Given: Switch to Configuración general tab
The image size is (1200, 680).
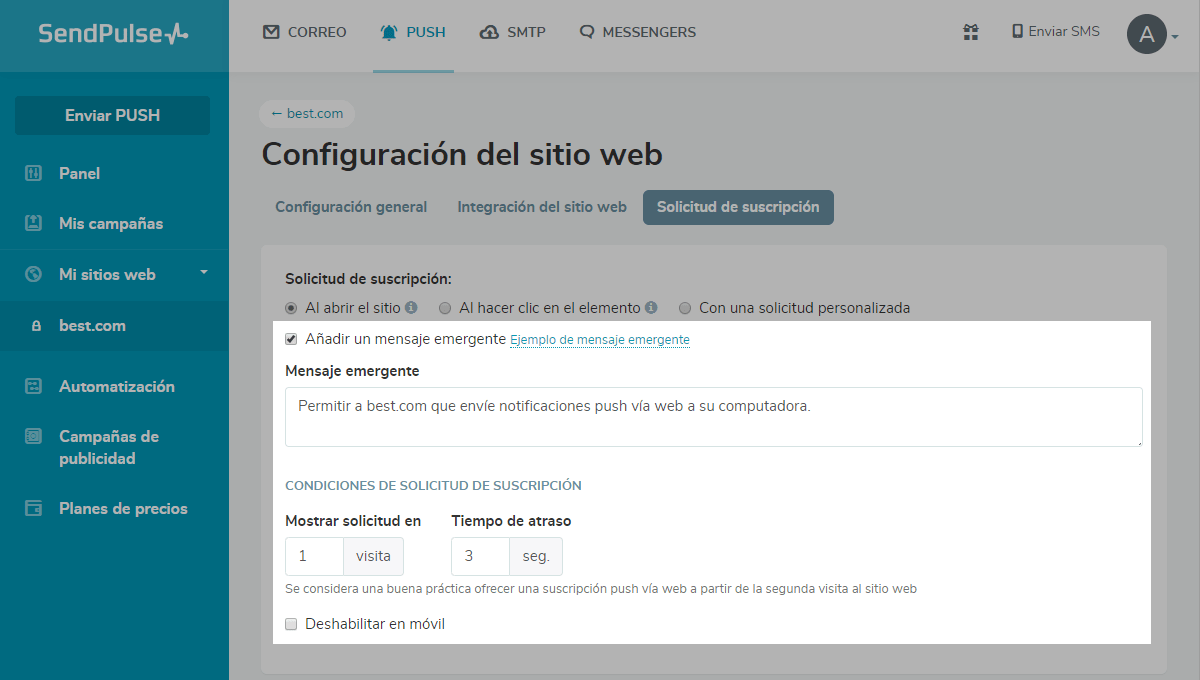Looking at the screenshot, I should pos(351,207).
